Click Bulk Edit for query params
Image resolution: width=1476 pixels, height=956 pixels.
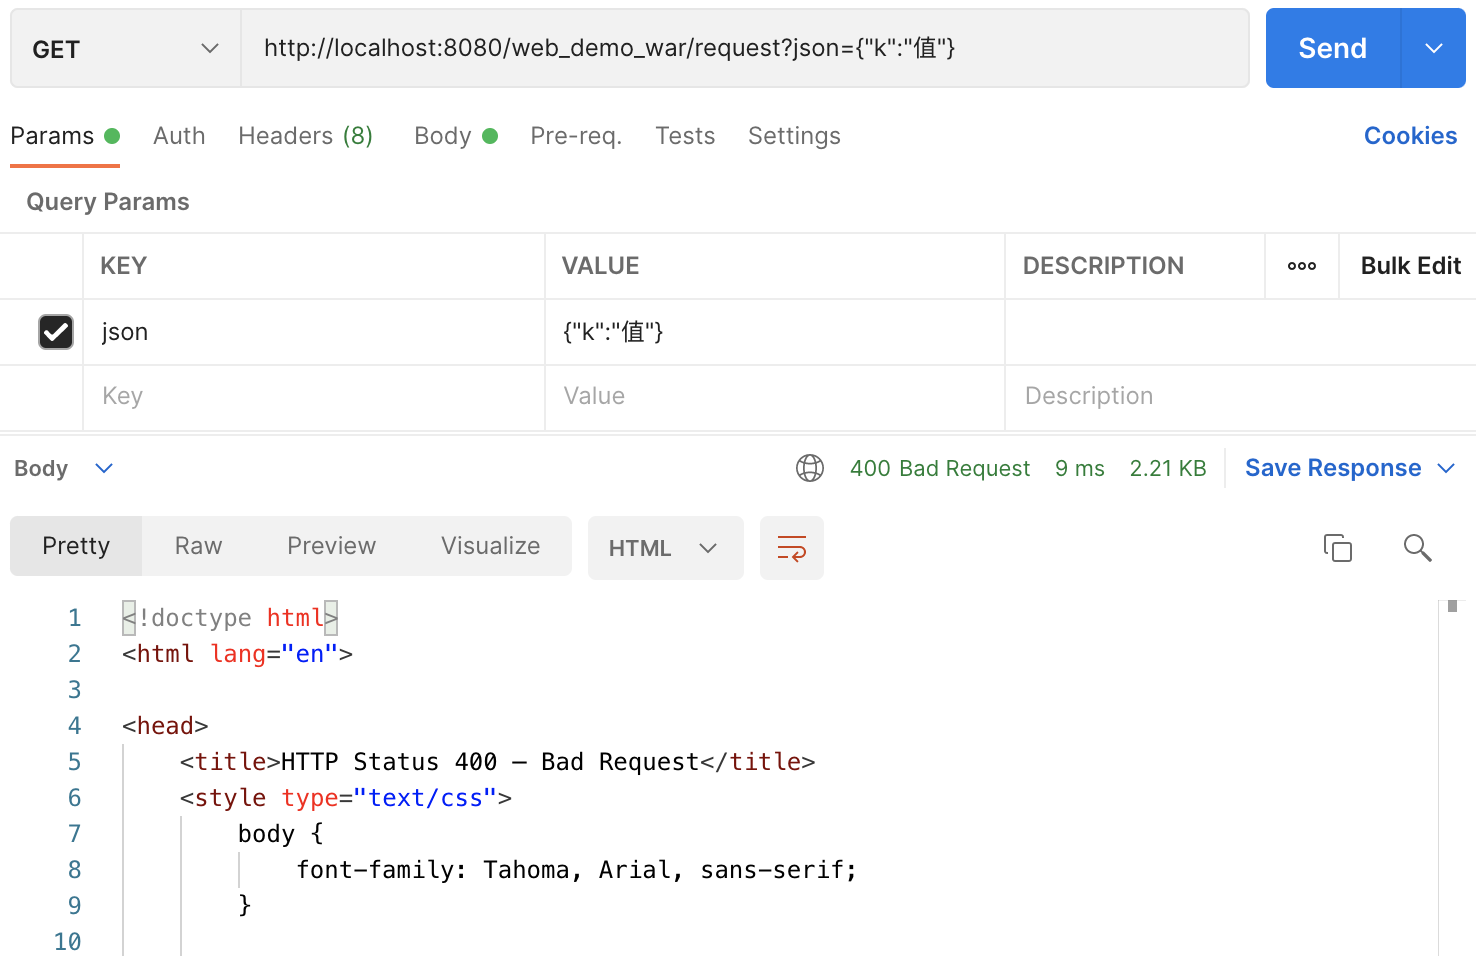[x=1410, y=266]
